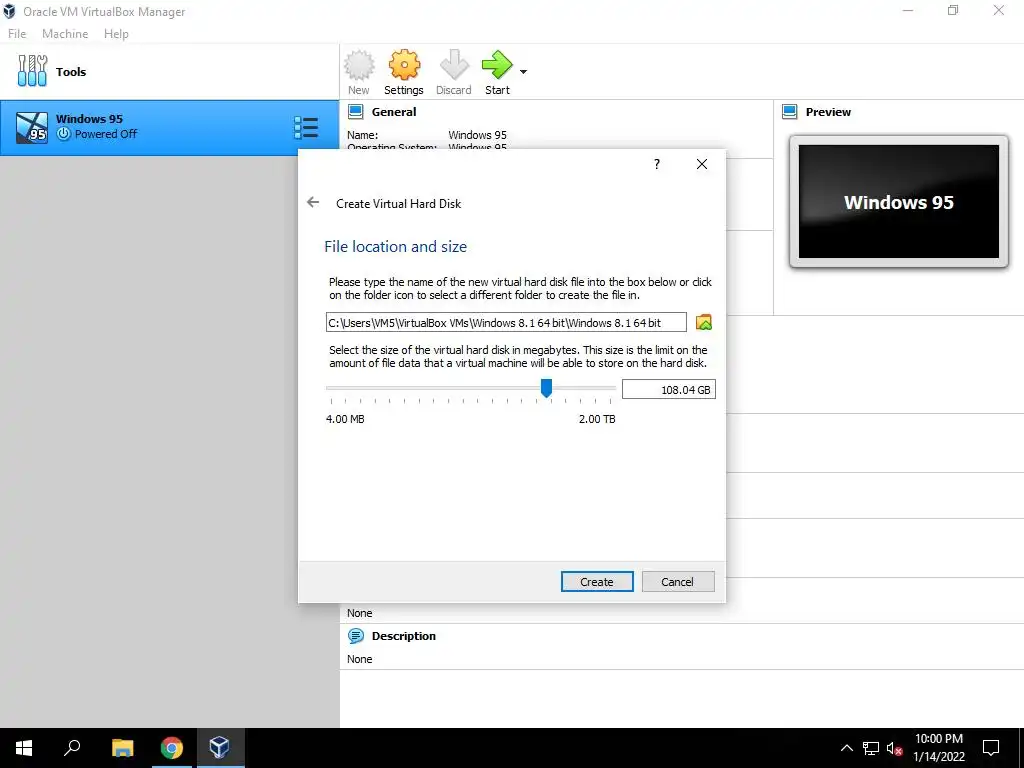
Task: Click the Windows 95 OS icon in list
Action: [x=32, y=127]
